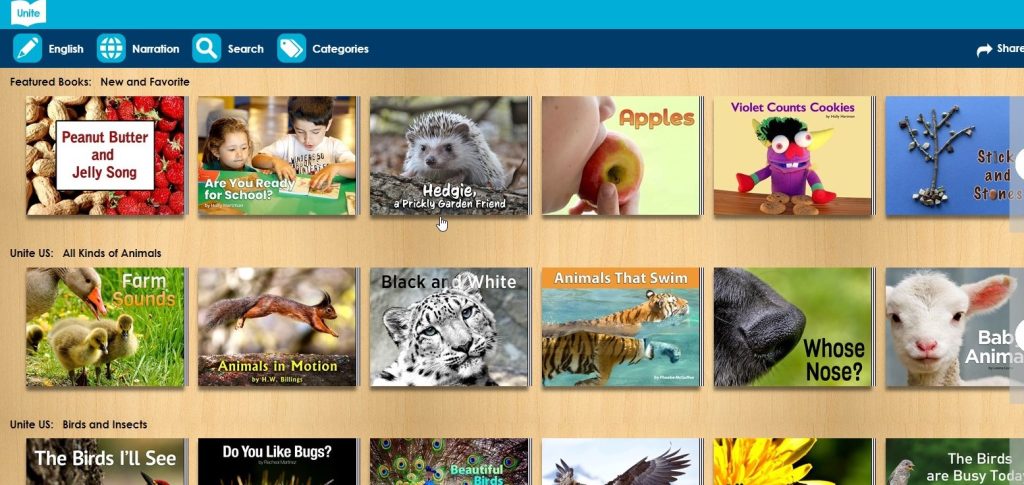Show next All Kinds of Animals books

click(x=1019, y=335)
